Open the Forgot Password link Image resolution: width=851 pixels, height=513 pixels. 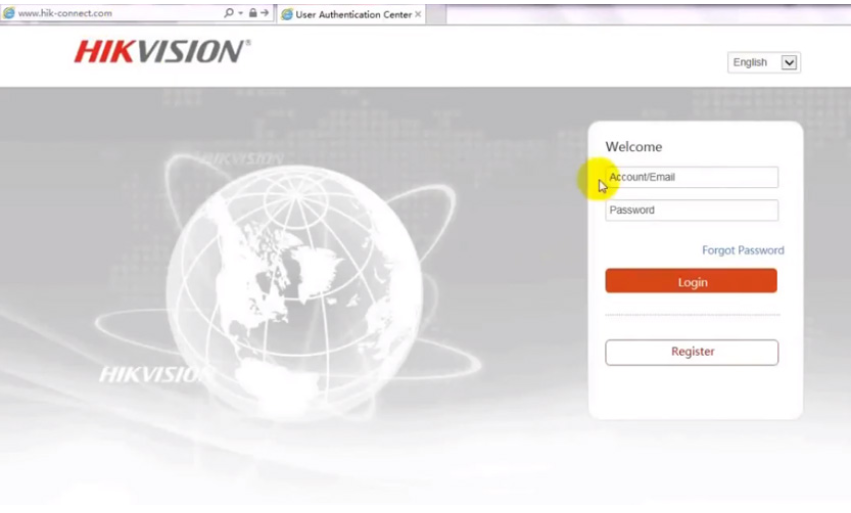click(742, 251)
